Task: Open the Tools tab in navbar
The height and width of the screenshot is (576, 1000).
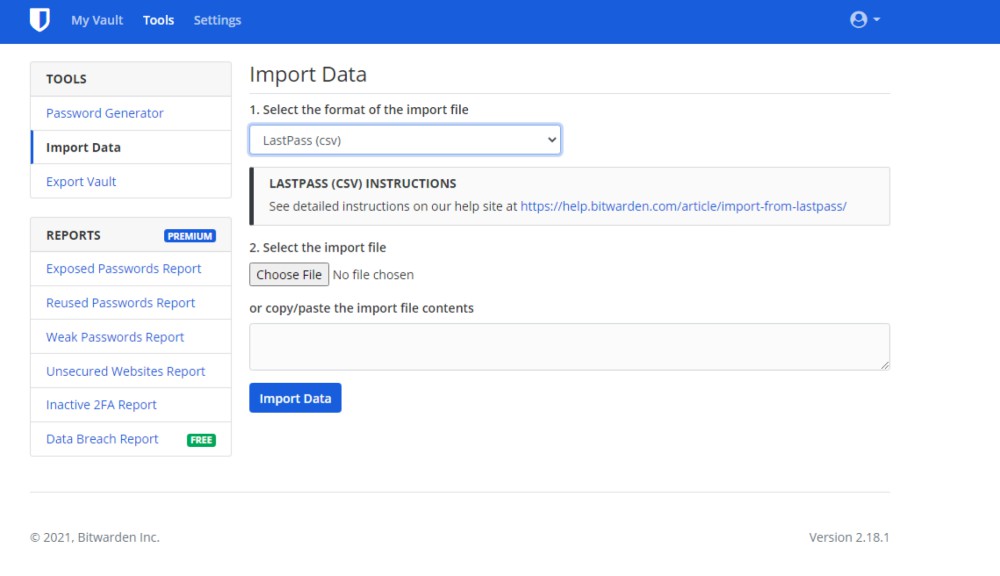Action: pyautogui.click(x=158, y=20)
